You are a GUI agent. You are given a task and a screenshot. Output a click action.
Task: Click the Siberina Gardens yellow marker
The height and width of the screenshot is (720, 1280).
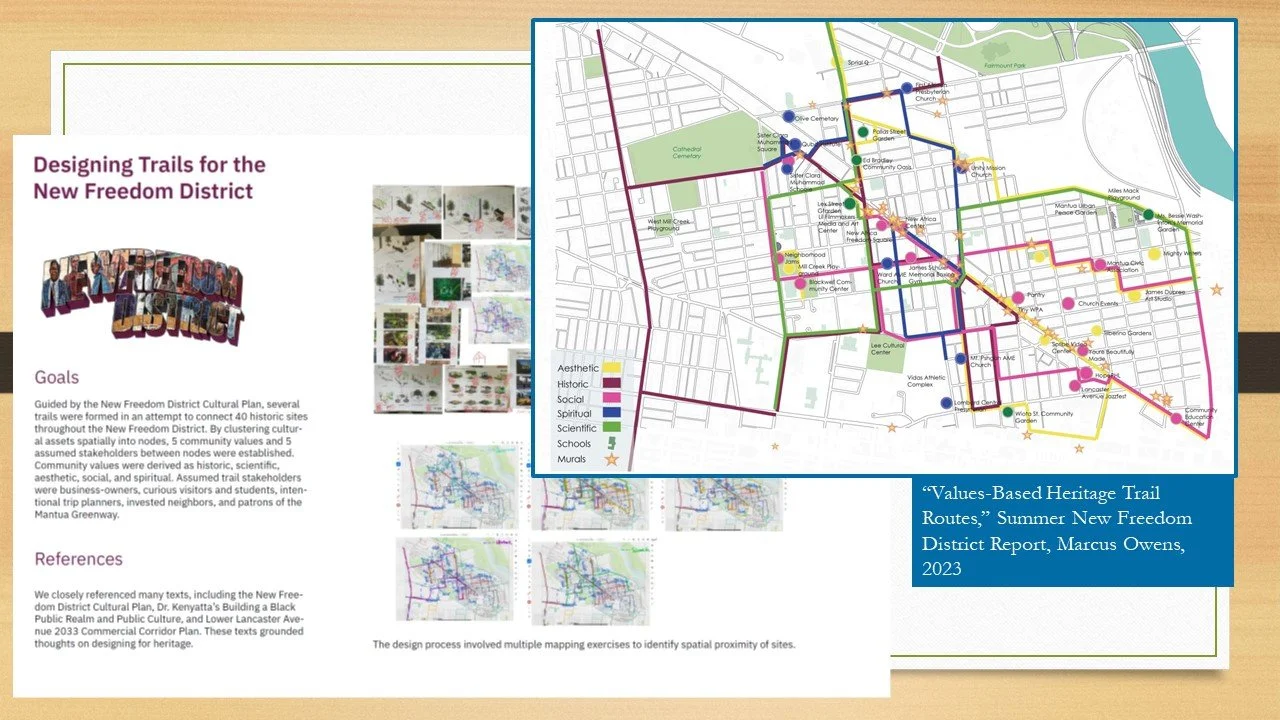1095,332
